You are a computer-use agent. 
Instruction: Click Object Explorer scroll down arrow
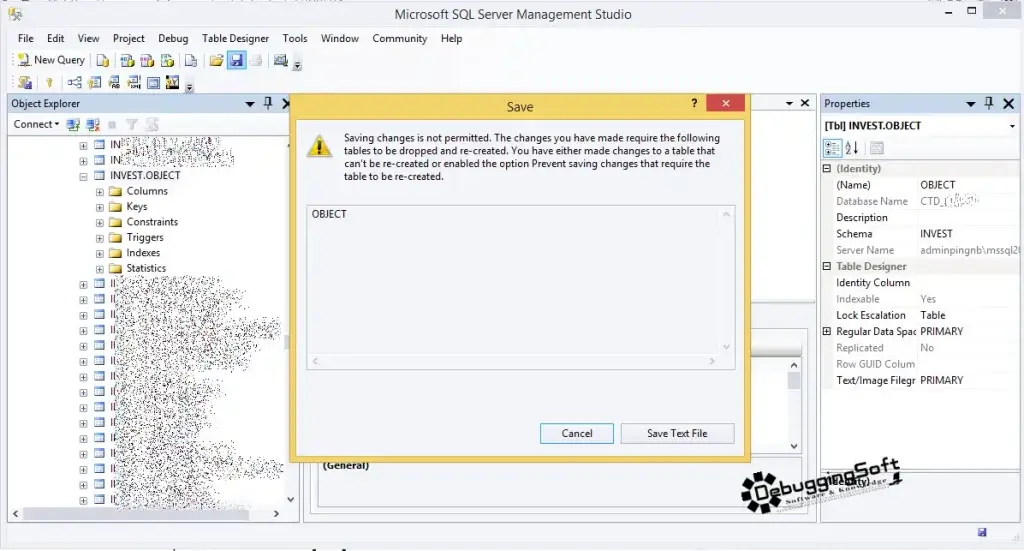pyautogui.click(x=291, y=499)
